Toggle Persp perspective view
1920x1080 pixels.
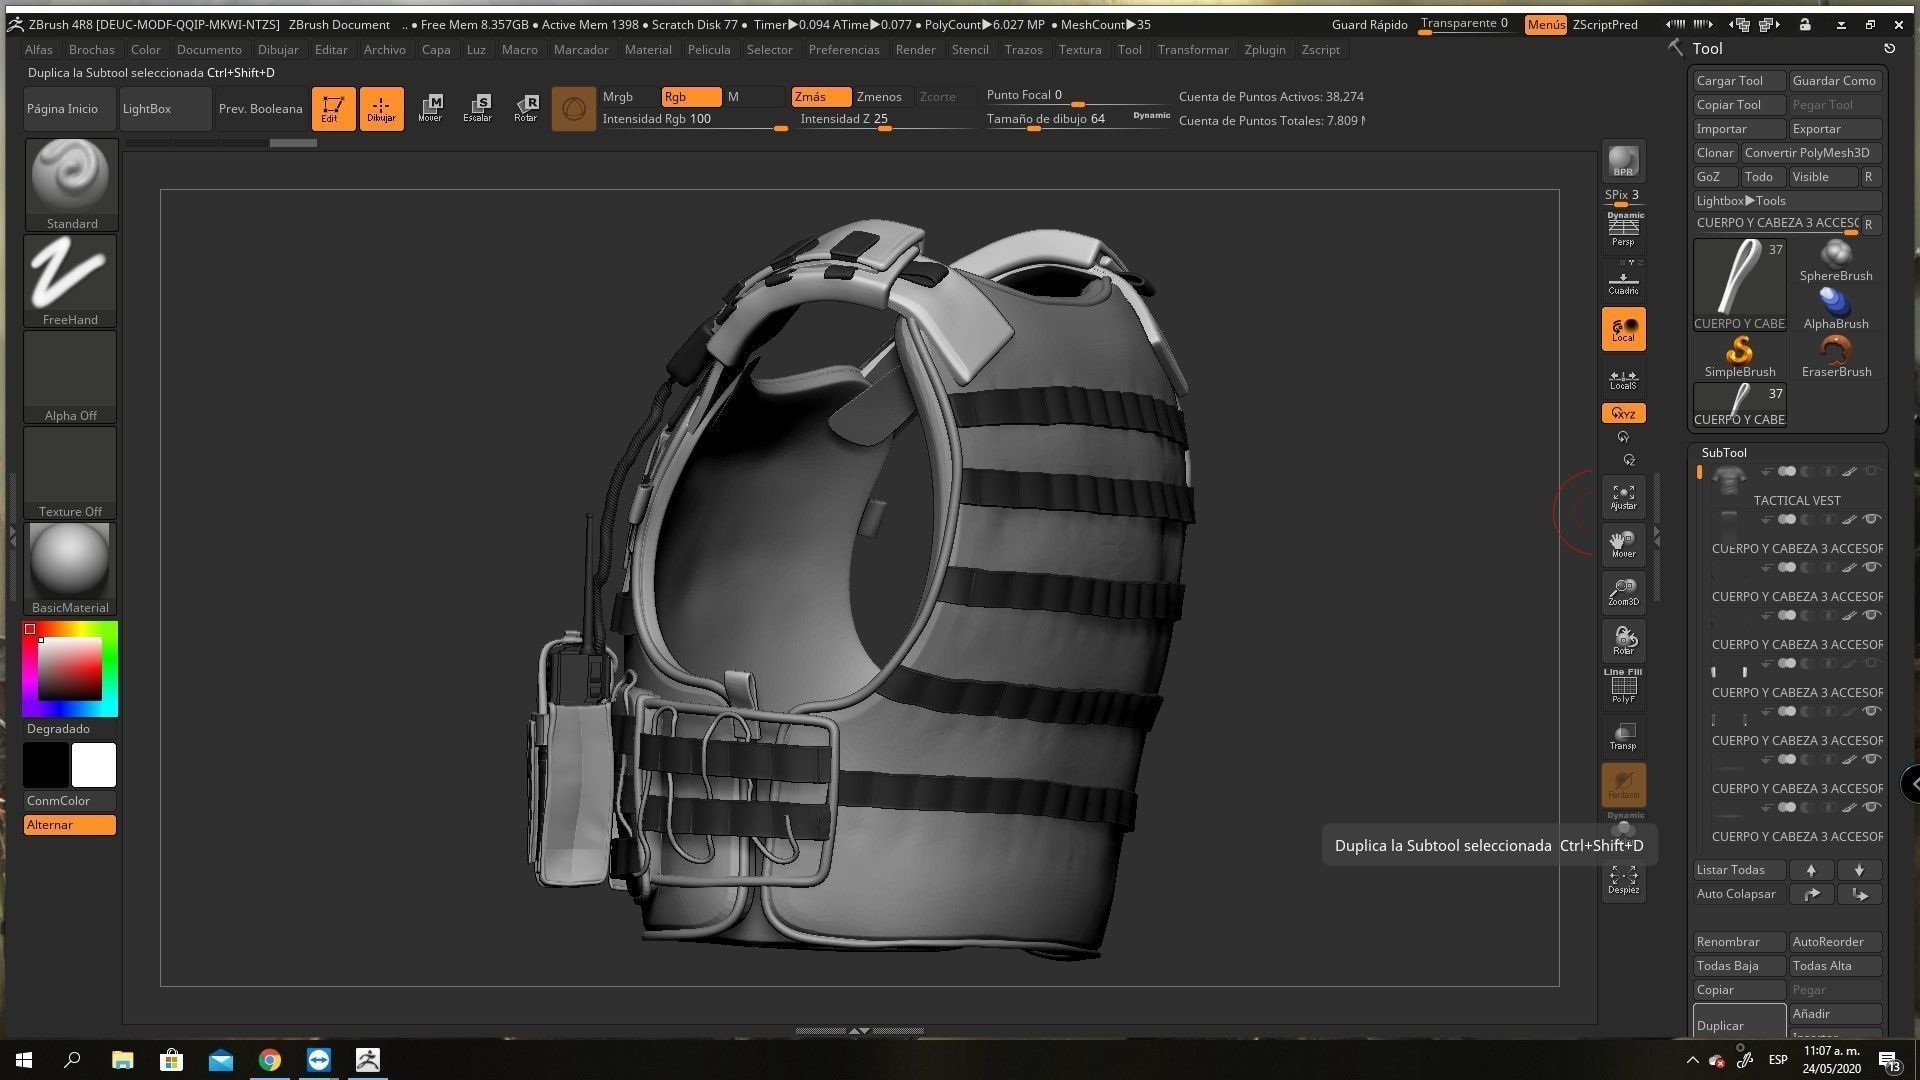[x=1623, y=230]
